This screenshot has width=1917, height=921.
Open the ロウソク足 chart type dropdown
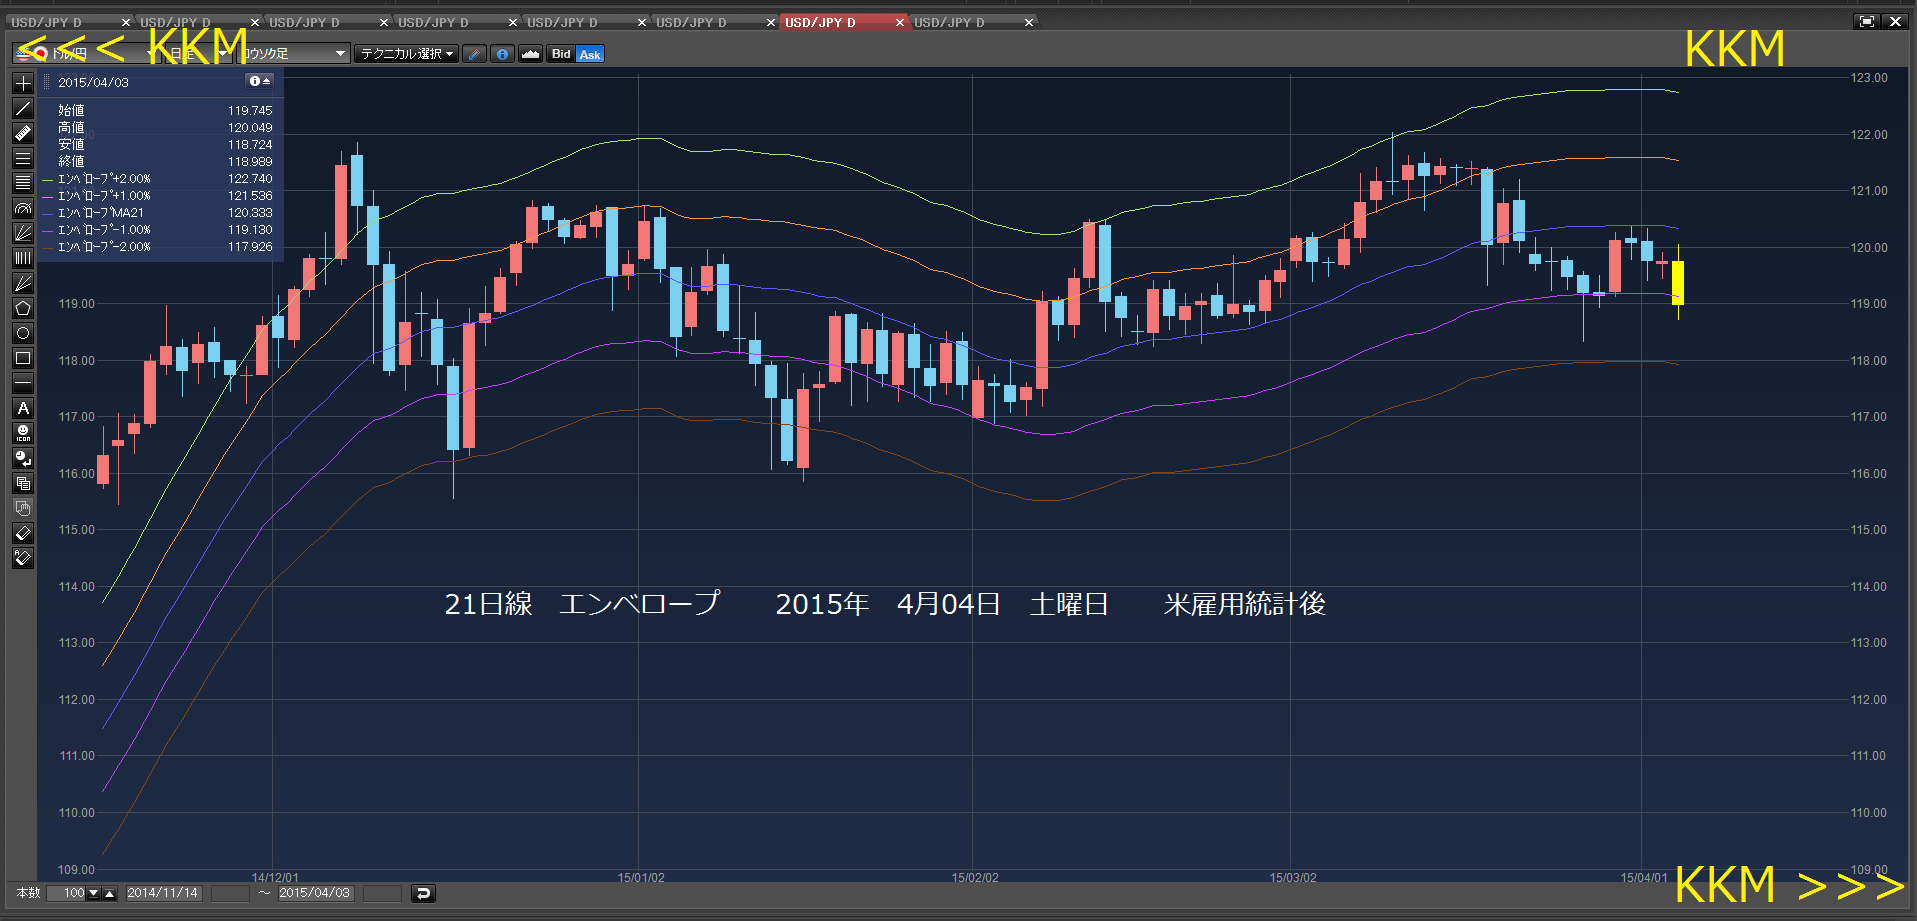(x=292, y=54)
